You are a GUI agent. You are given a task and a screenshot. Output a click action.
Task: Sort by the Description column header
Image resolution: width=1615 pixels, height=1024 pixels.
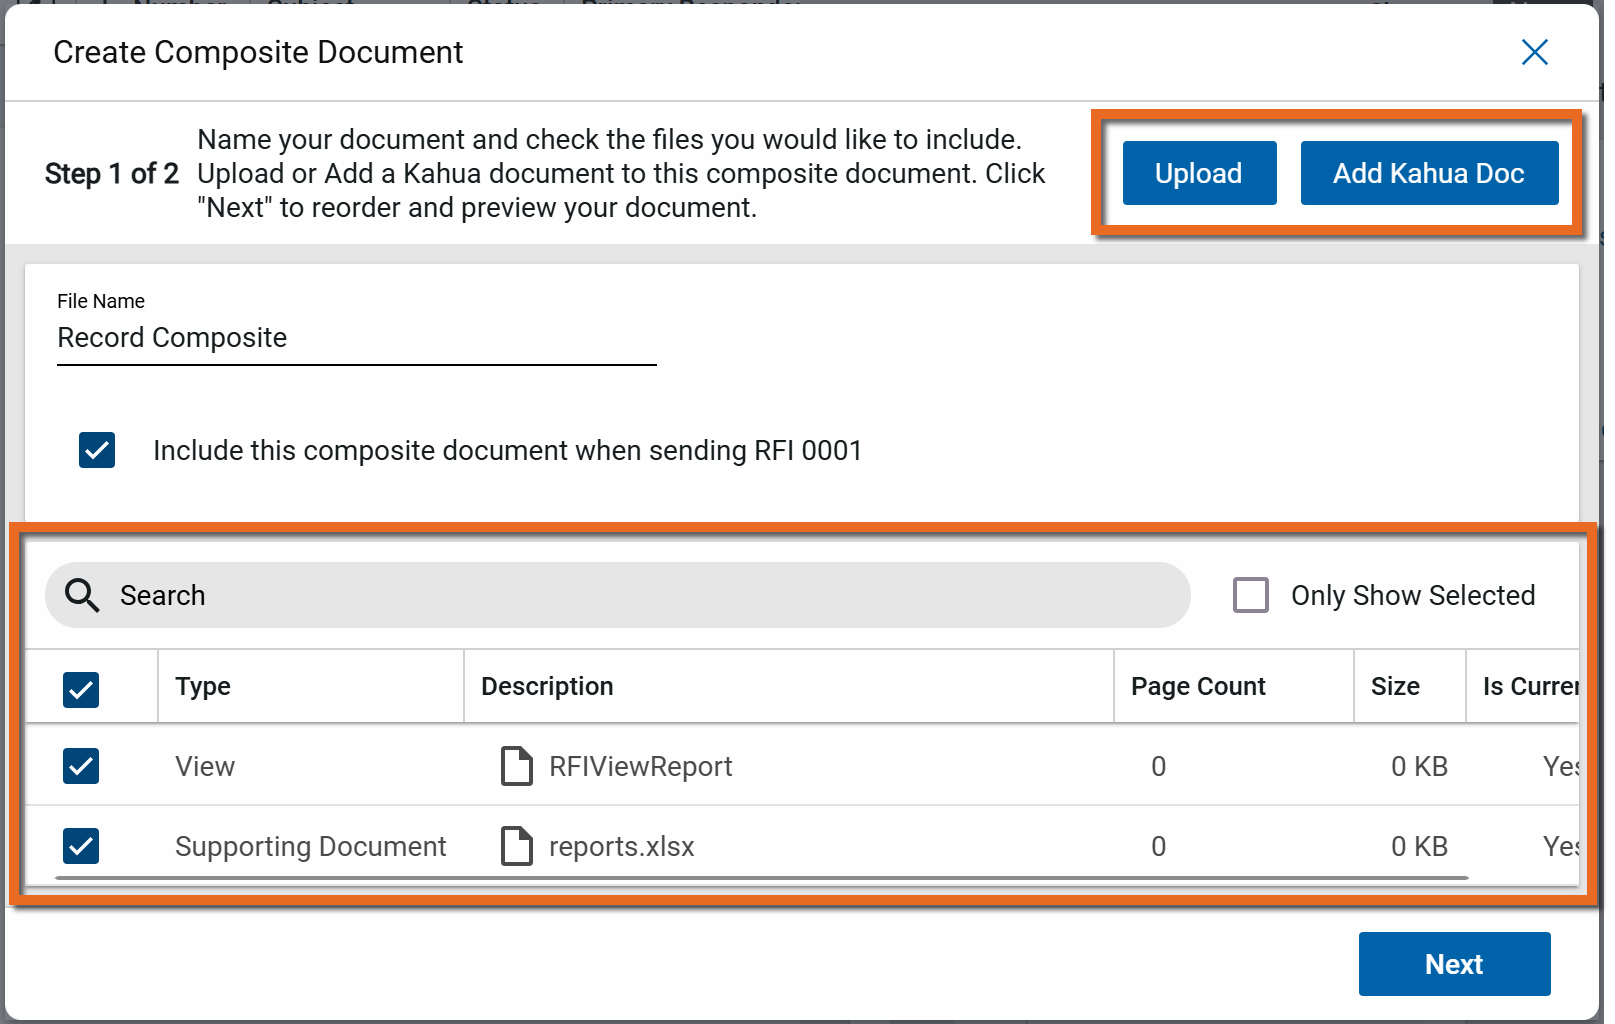[x=547, y=687]
